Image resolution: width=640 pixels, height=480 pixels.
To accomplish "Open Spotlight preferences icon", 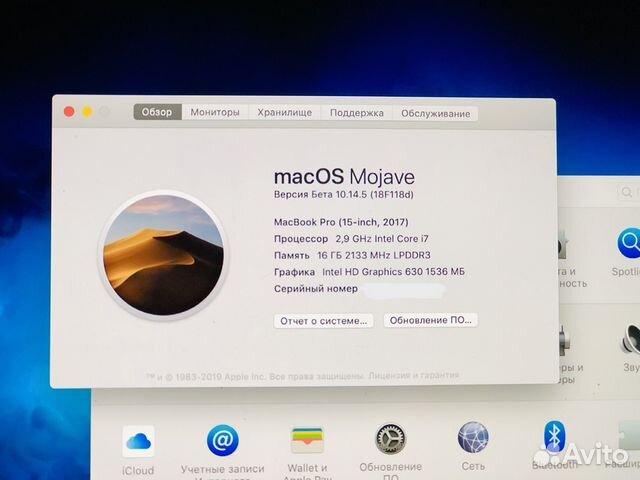I will [629, 243].
